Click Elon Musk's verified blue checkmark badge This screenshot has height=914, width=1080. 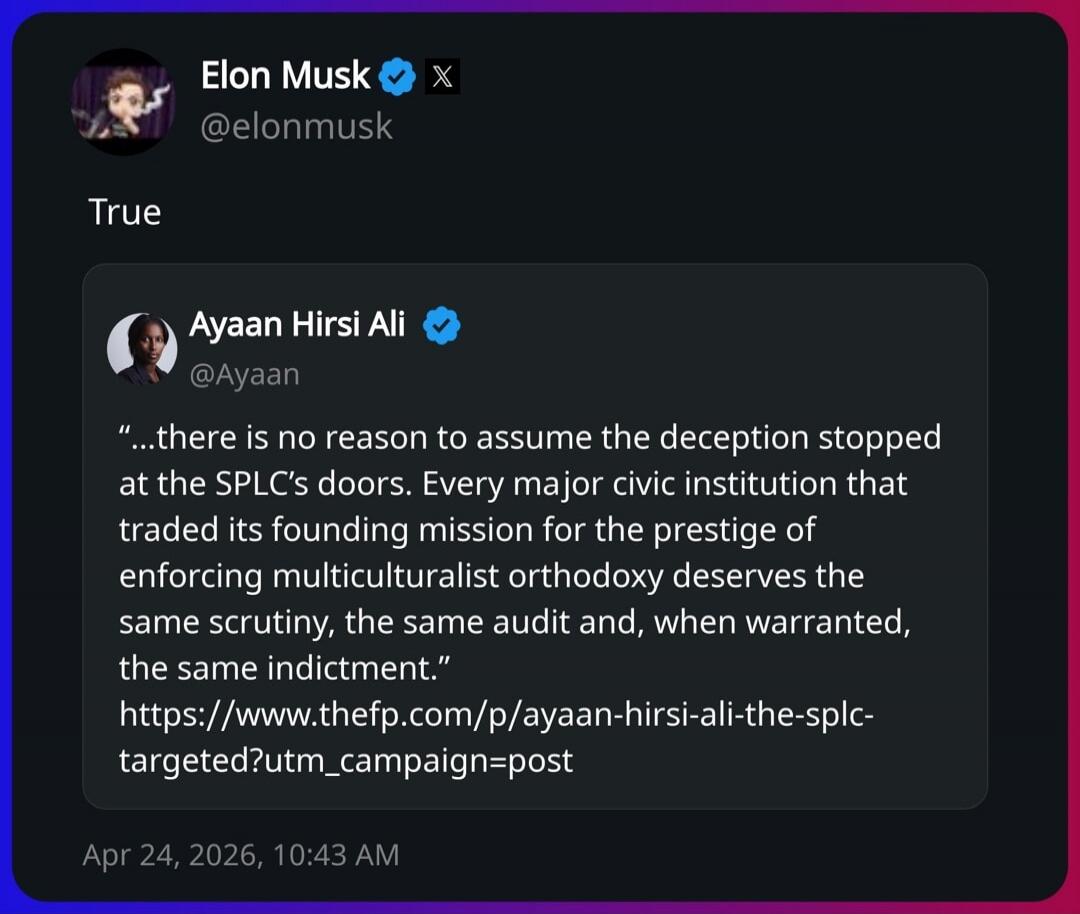397,74
